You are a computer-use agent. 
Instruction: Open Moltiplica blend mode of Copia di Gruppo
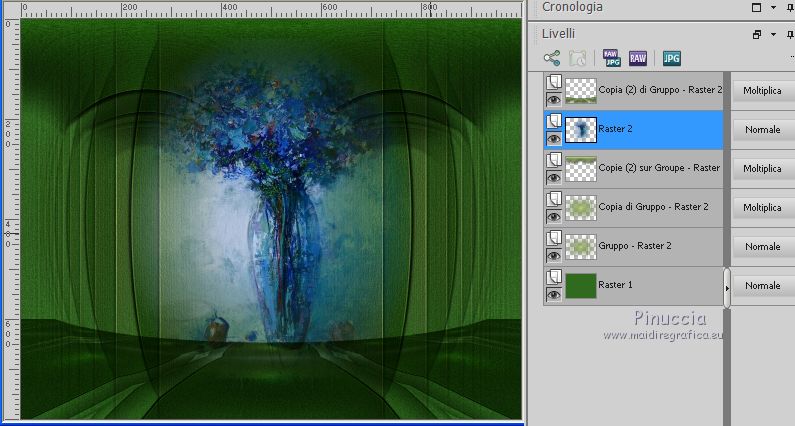click(763, 208)
